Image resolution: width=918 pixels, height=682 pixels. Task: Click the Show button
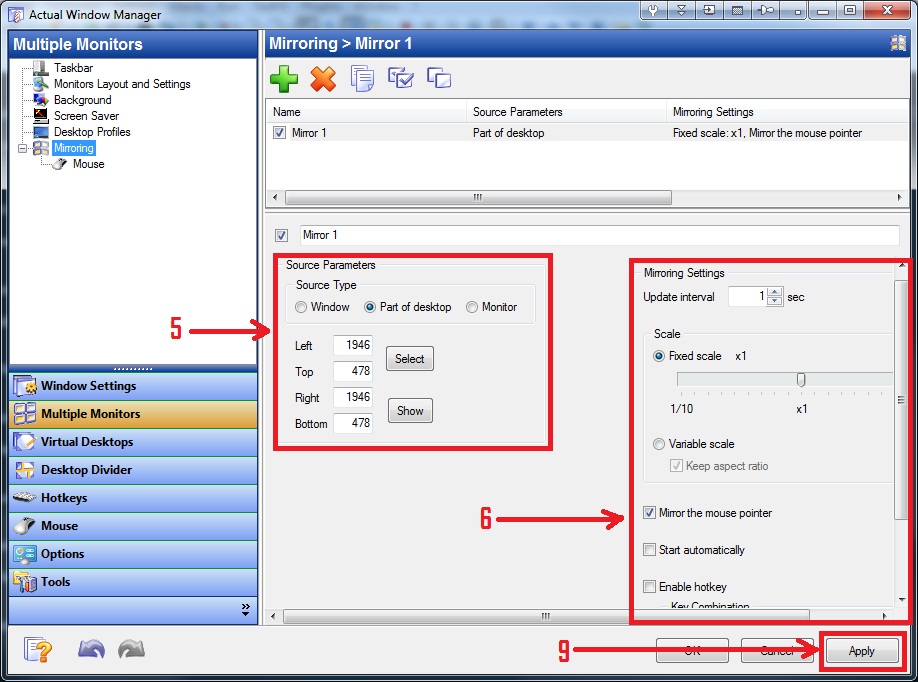410,411
